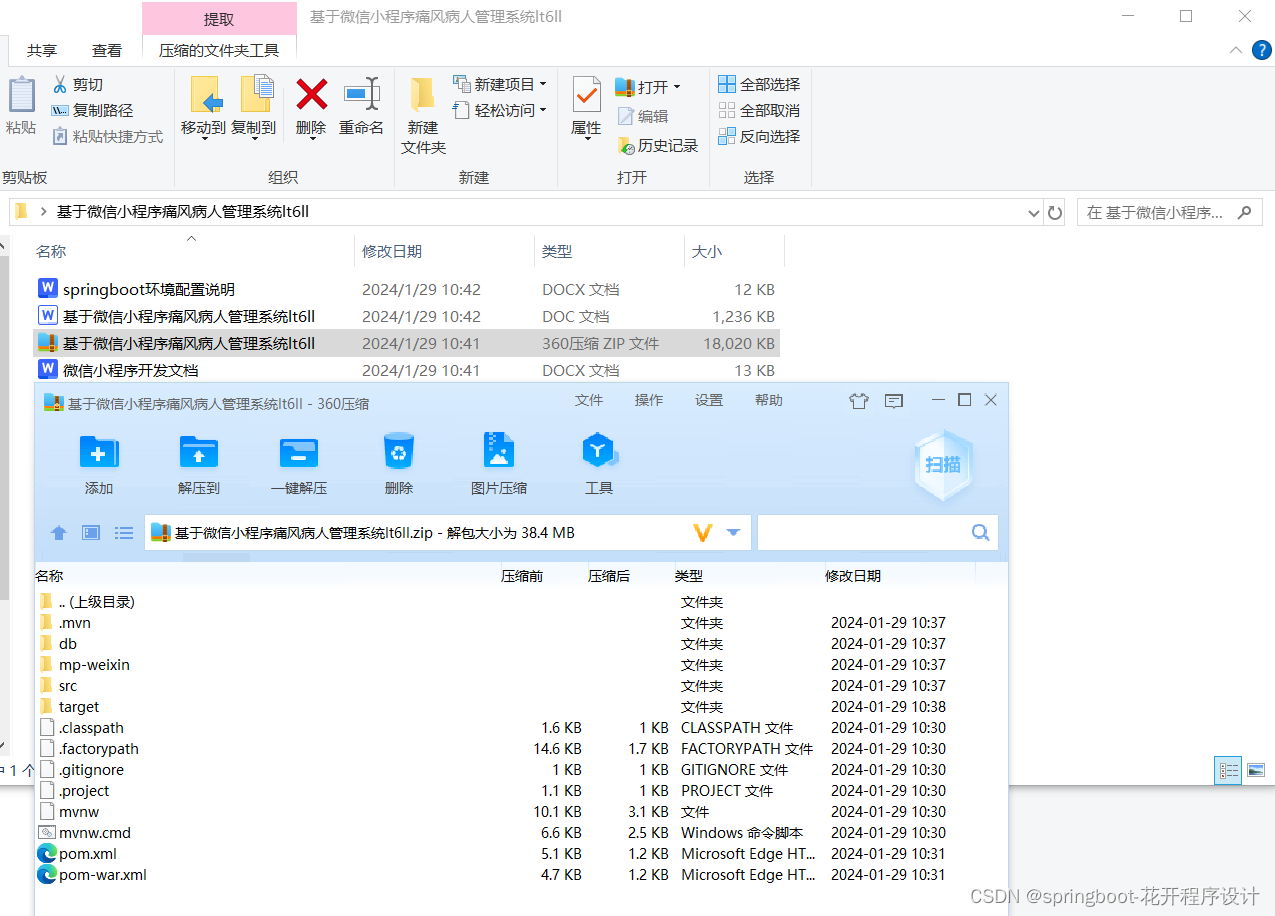Click the Add (添加) icon in 360压缩
This screenshot has height=916, width=1275.
coord(99,464)
